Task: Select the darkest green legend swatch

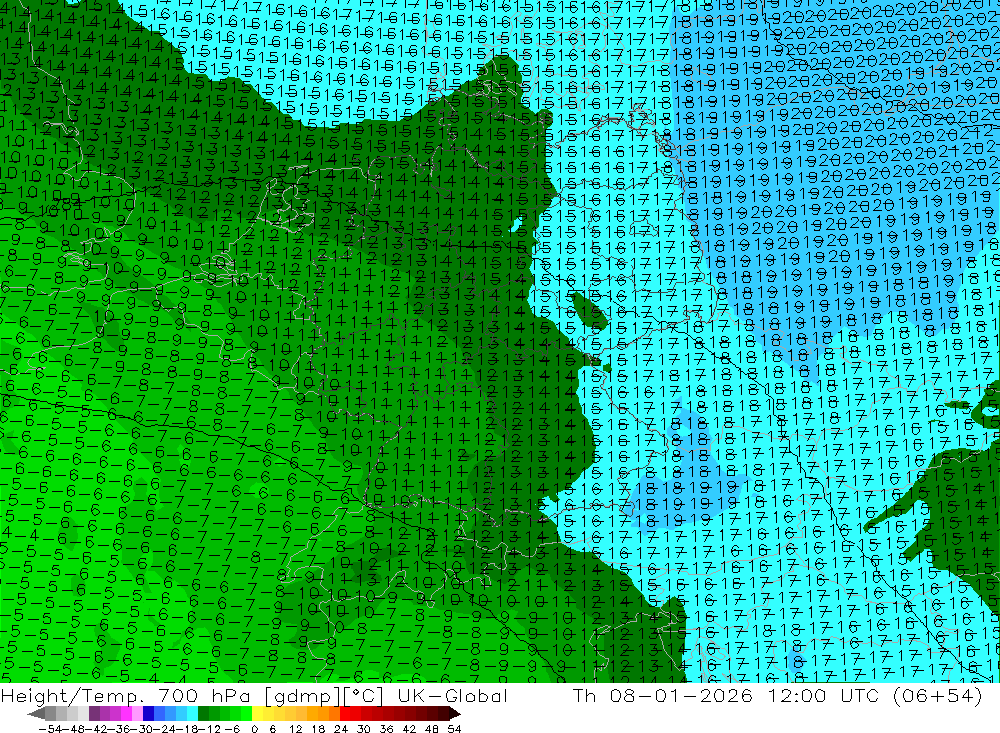Action: [x=203, y=713]
